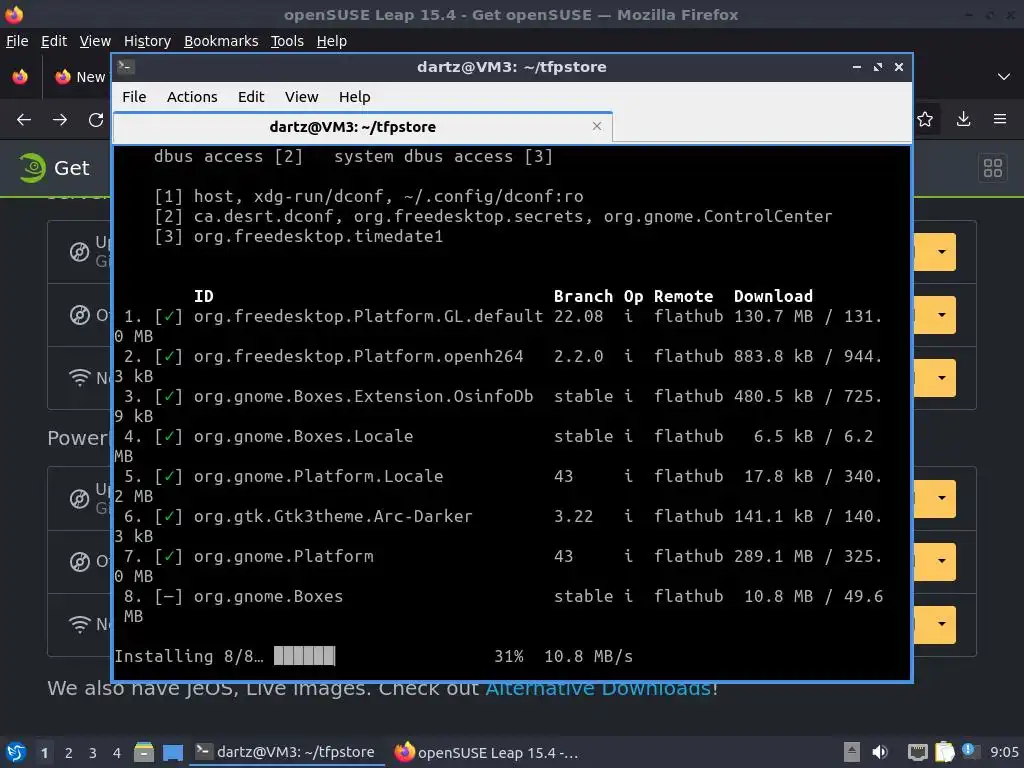Open Firefox's View menu
1024x768 pixels.
[95, 41]
